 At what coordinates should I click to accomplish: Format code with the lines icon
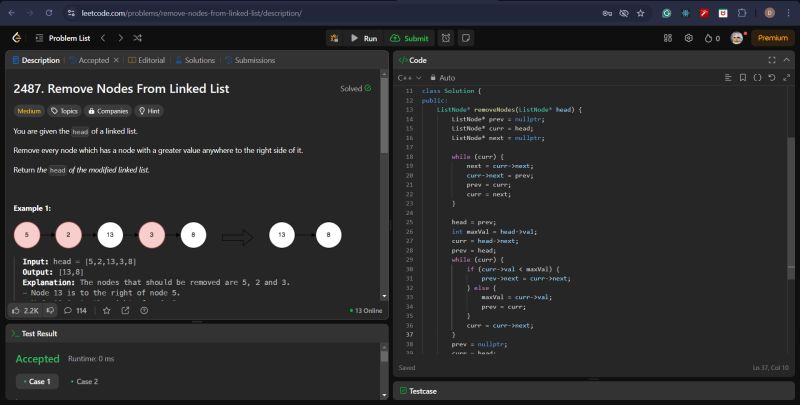[x=728, y=77]
